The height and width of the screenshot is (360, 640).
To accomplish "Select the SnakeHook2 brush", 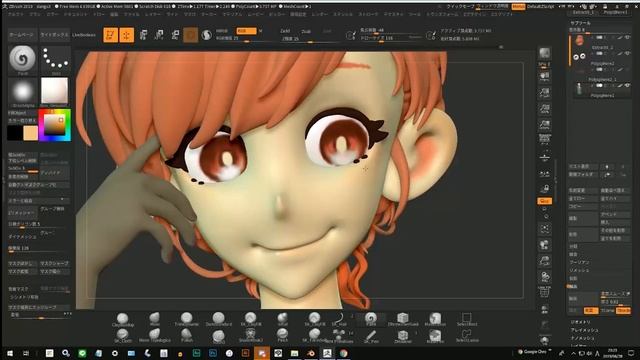I will (x=250, y=336).
